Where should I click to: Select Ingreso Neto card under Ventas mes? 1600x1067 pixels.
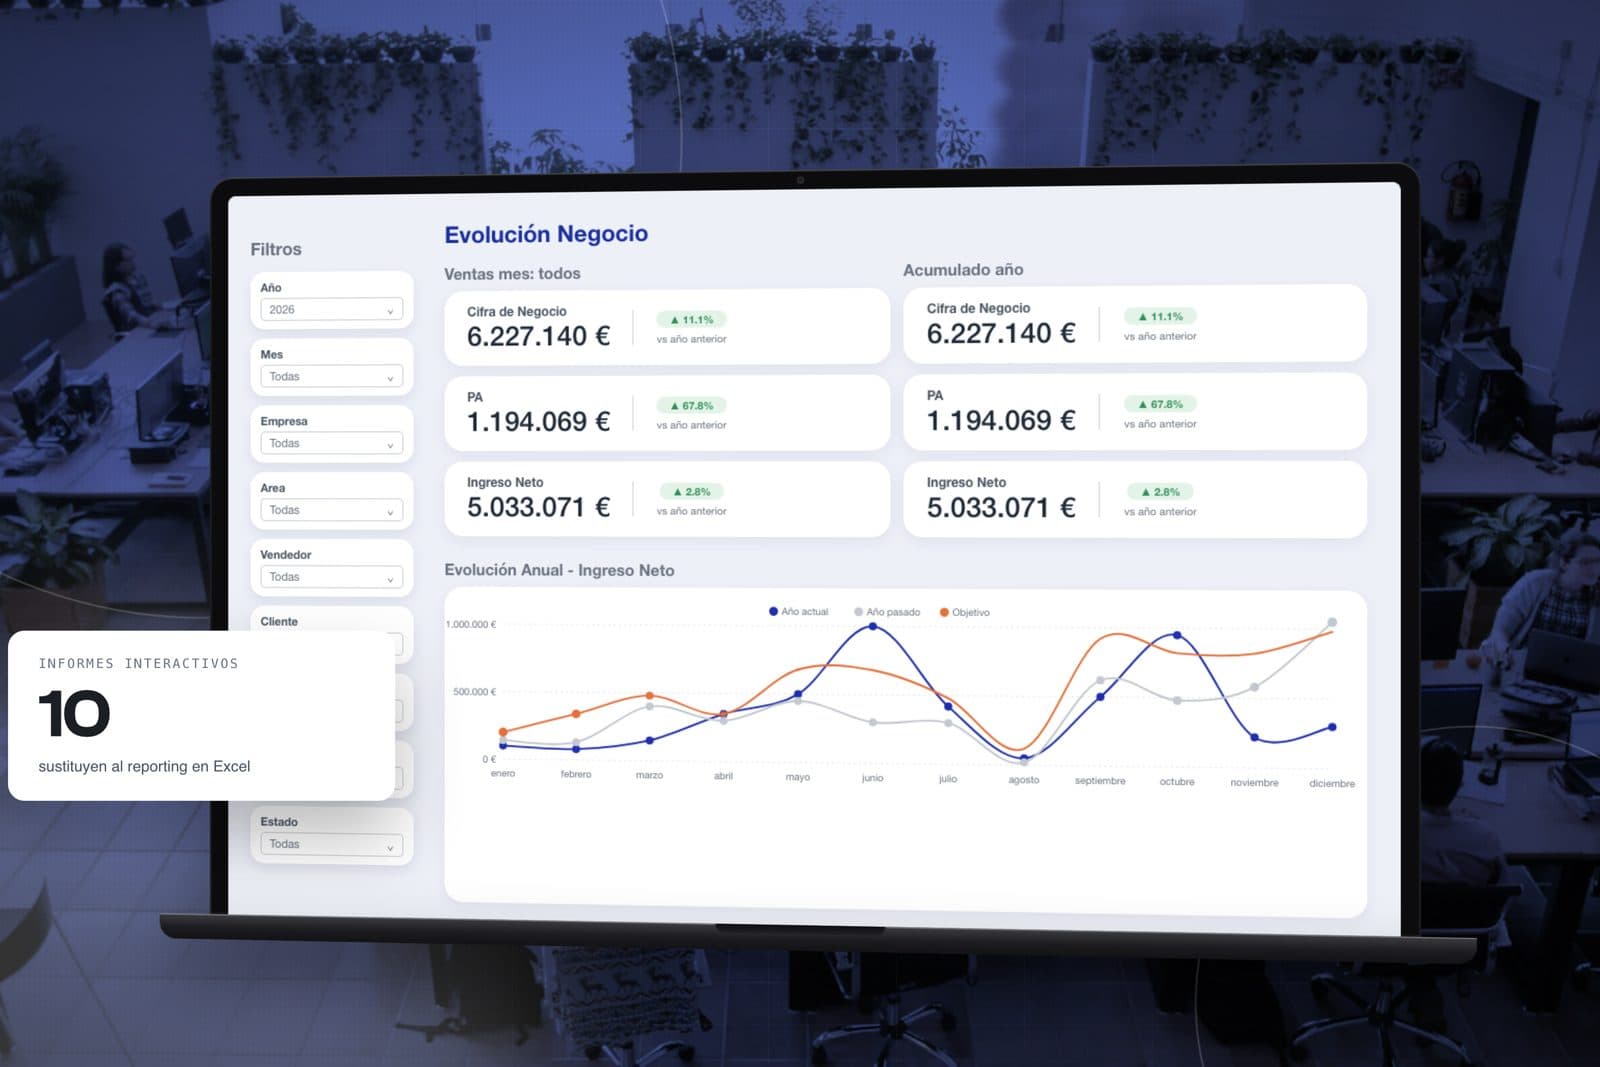tap(667, 498)
